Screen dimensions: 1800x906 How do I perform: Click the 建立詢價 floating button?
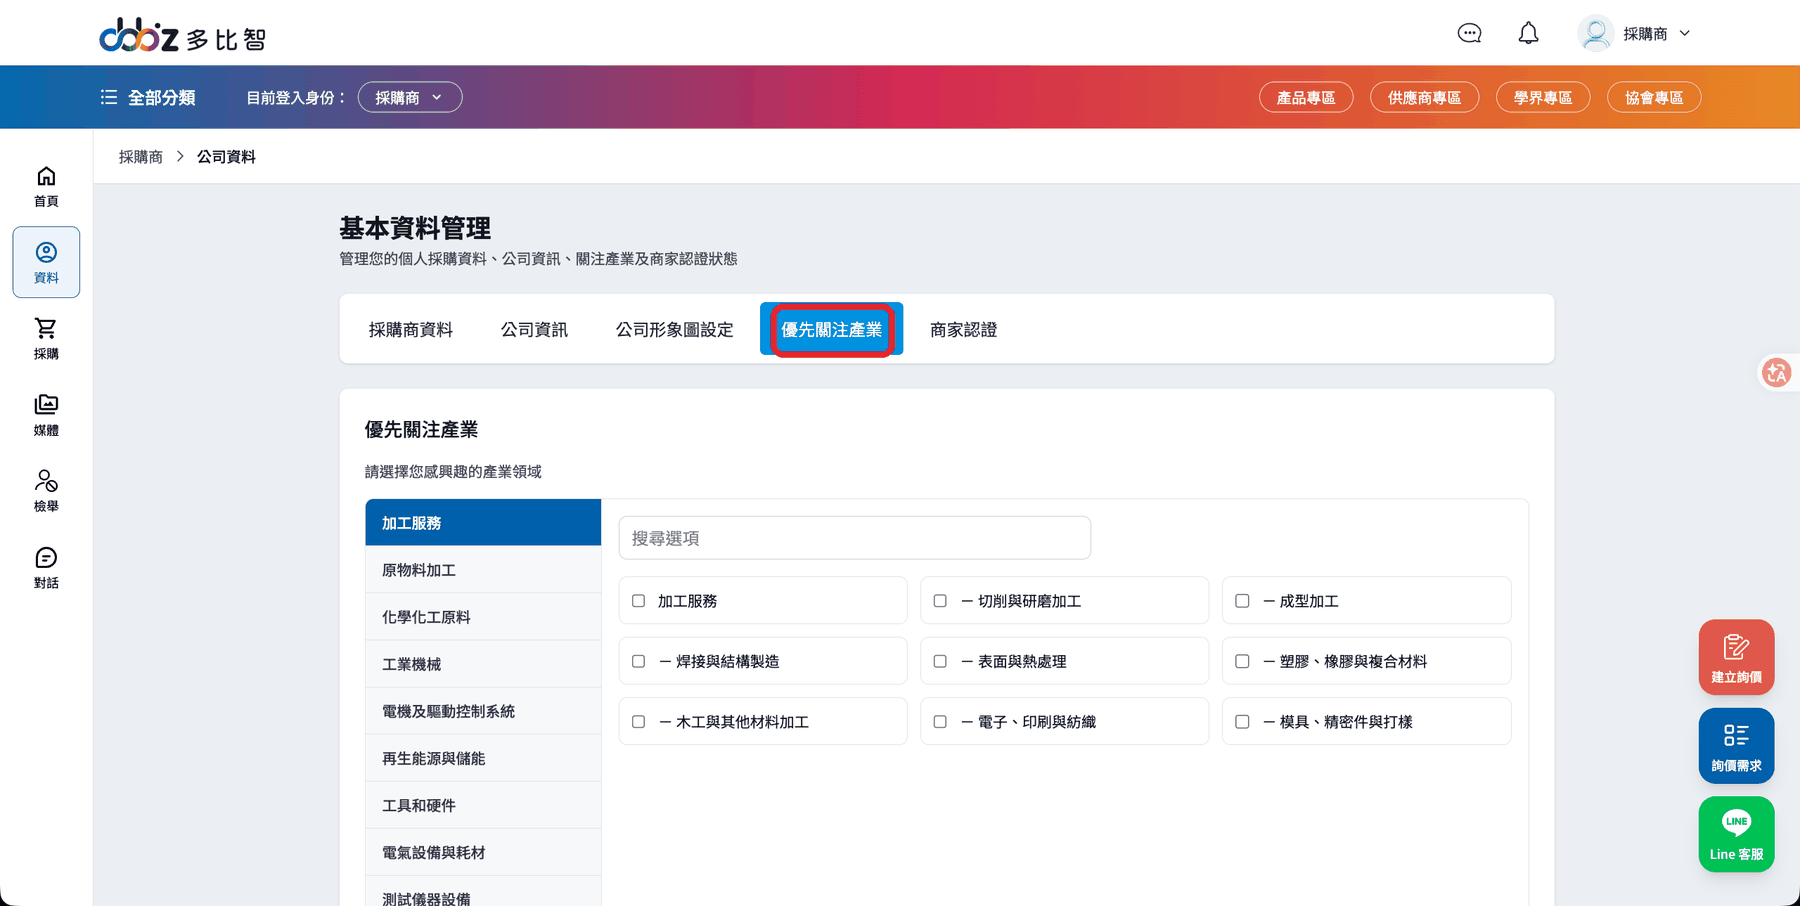1736,657
